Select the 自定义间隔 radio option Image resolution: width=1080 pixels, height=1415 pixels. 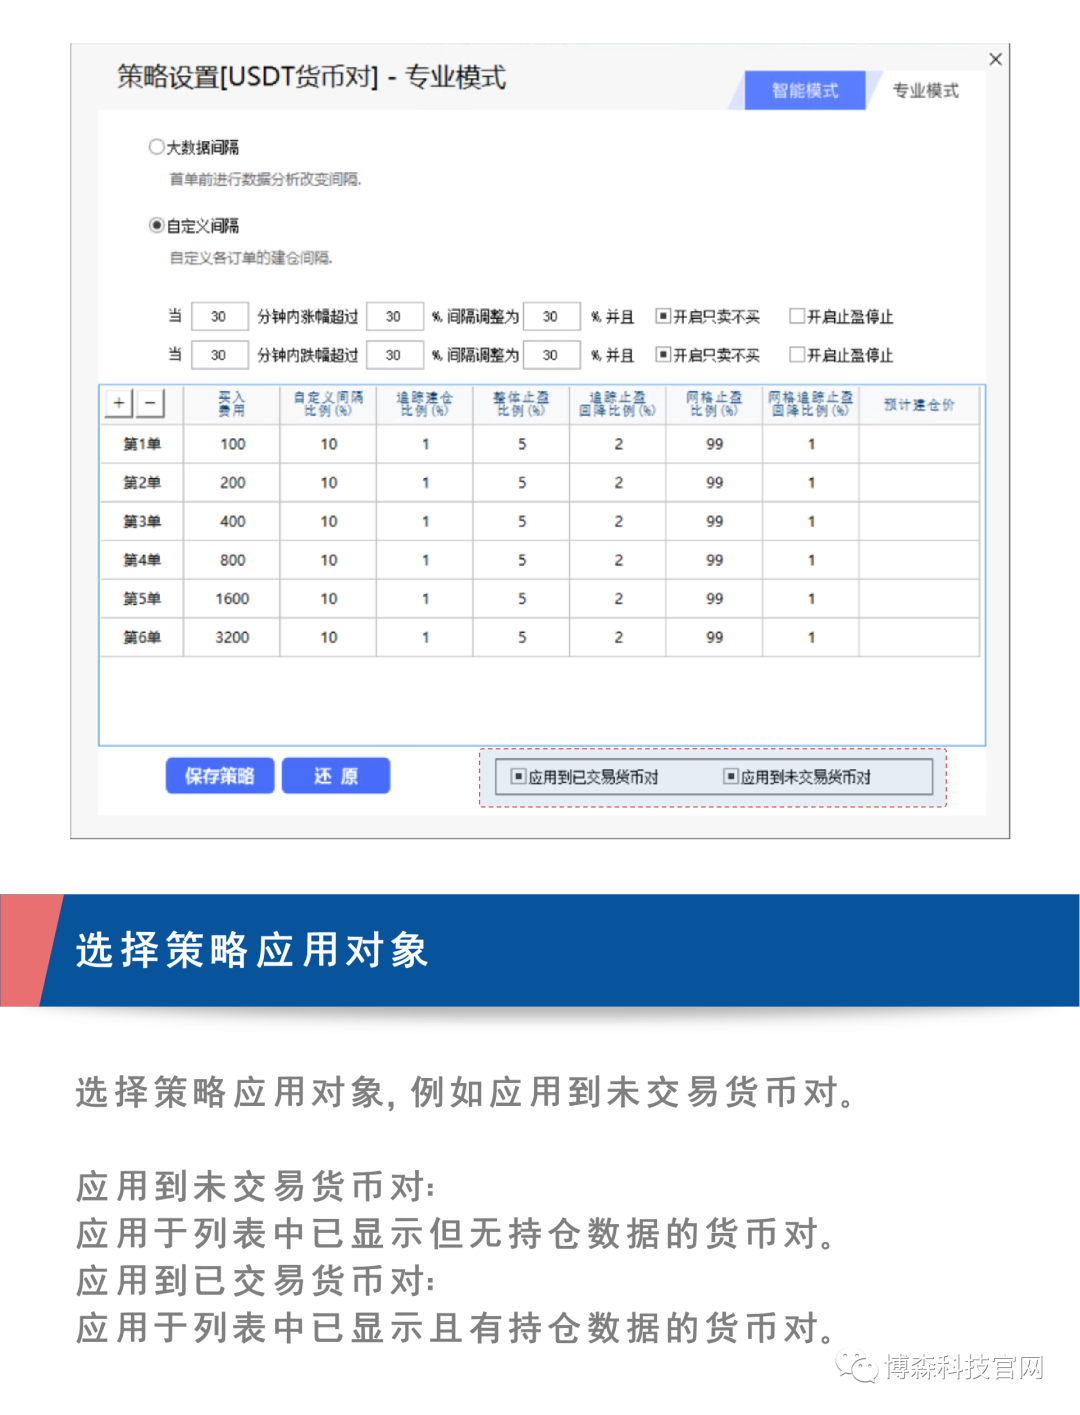pyautogui.click(x=157, y=225)
